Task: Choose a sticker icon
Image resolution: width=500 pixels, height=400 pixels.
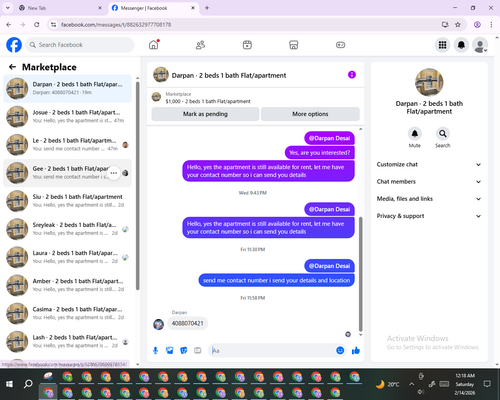Action: (183, 350)
